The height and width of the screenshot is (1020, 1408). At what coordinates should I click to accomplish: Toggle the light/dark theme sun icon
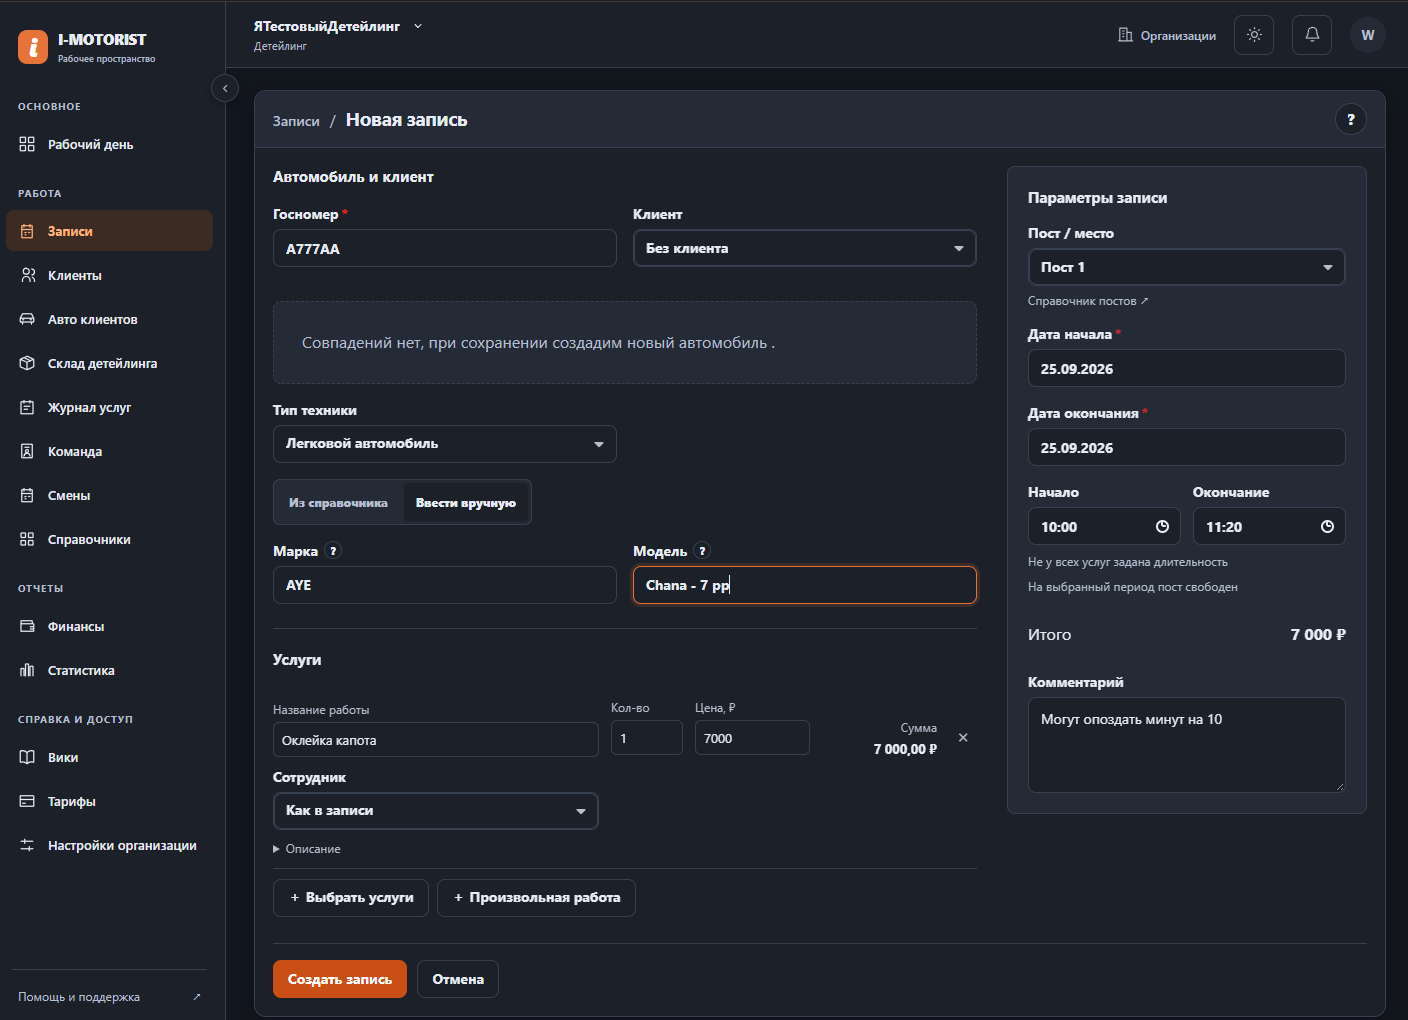pyautogui.click(x=1254, y=35)
